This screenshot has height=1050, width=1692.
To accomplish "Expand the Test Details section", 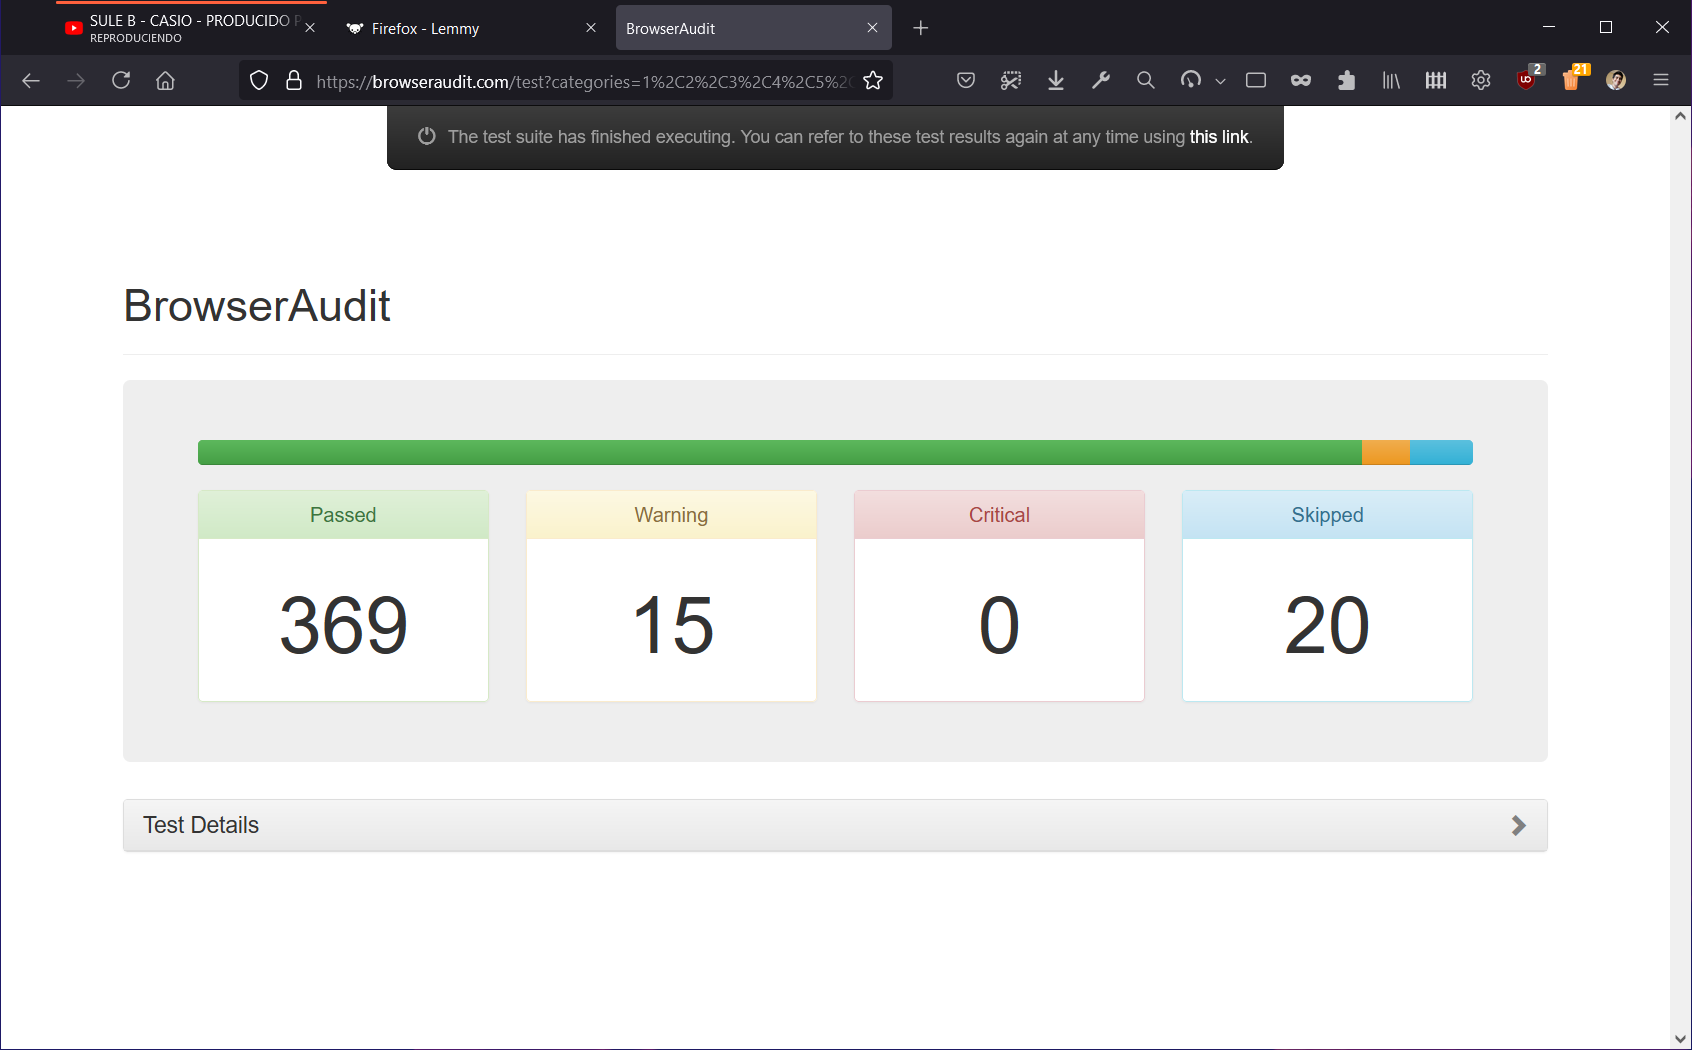I will [x=835, y=826].
